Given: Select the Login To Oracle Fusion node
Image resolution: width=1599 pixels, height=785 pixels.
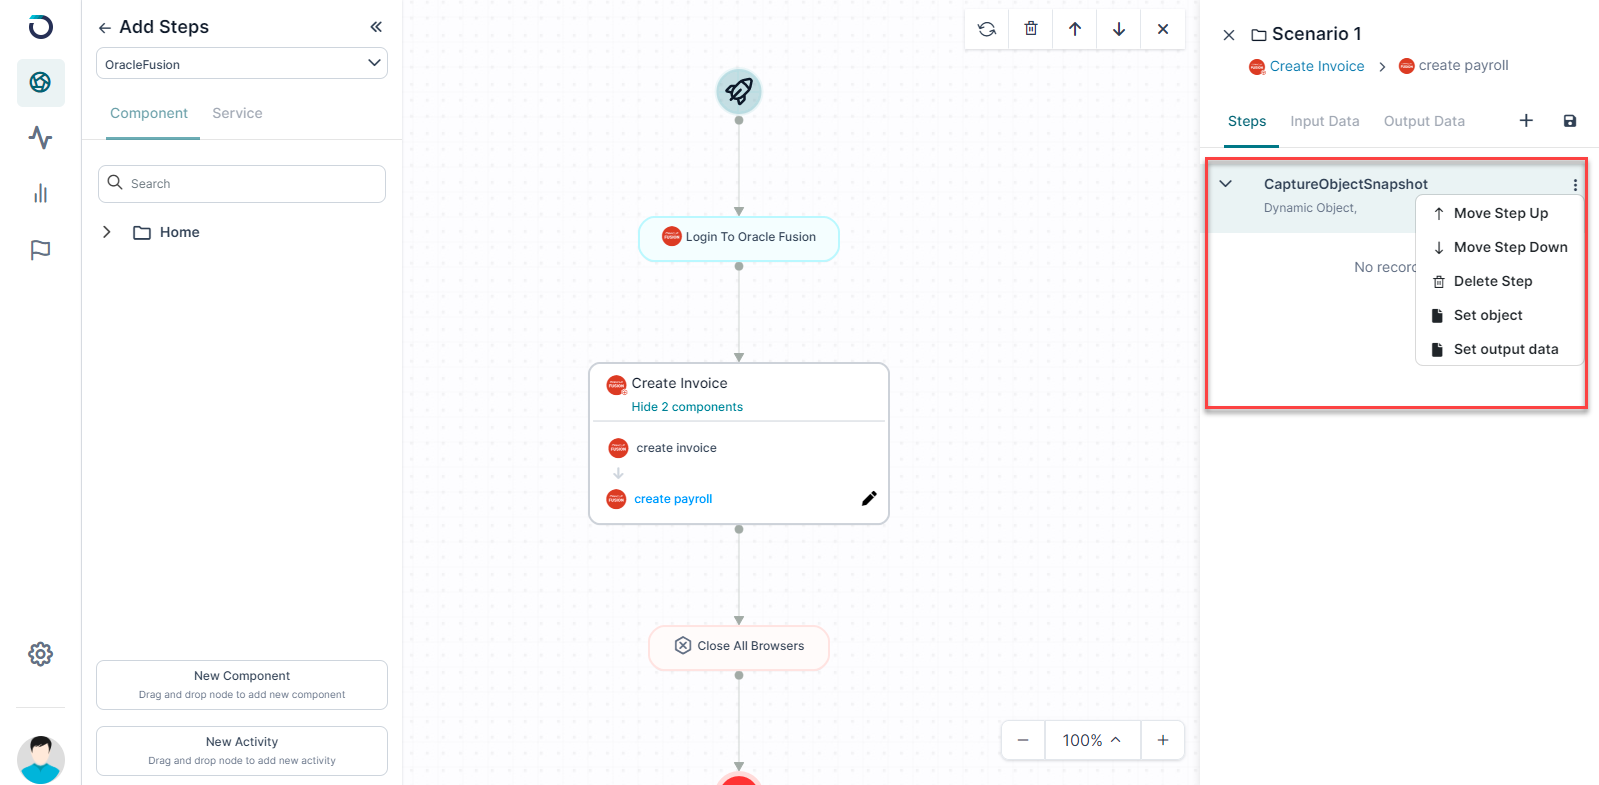Looking at the screenshot, I should pyautogui.click(x=739, y=238).
